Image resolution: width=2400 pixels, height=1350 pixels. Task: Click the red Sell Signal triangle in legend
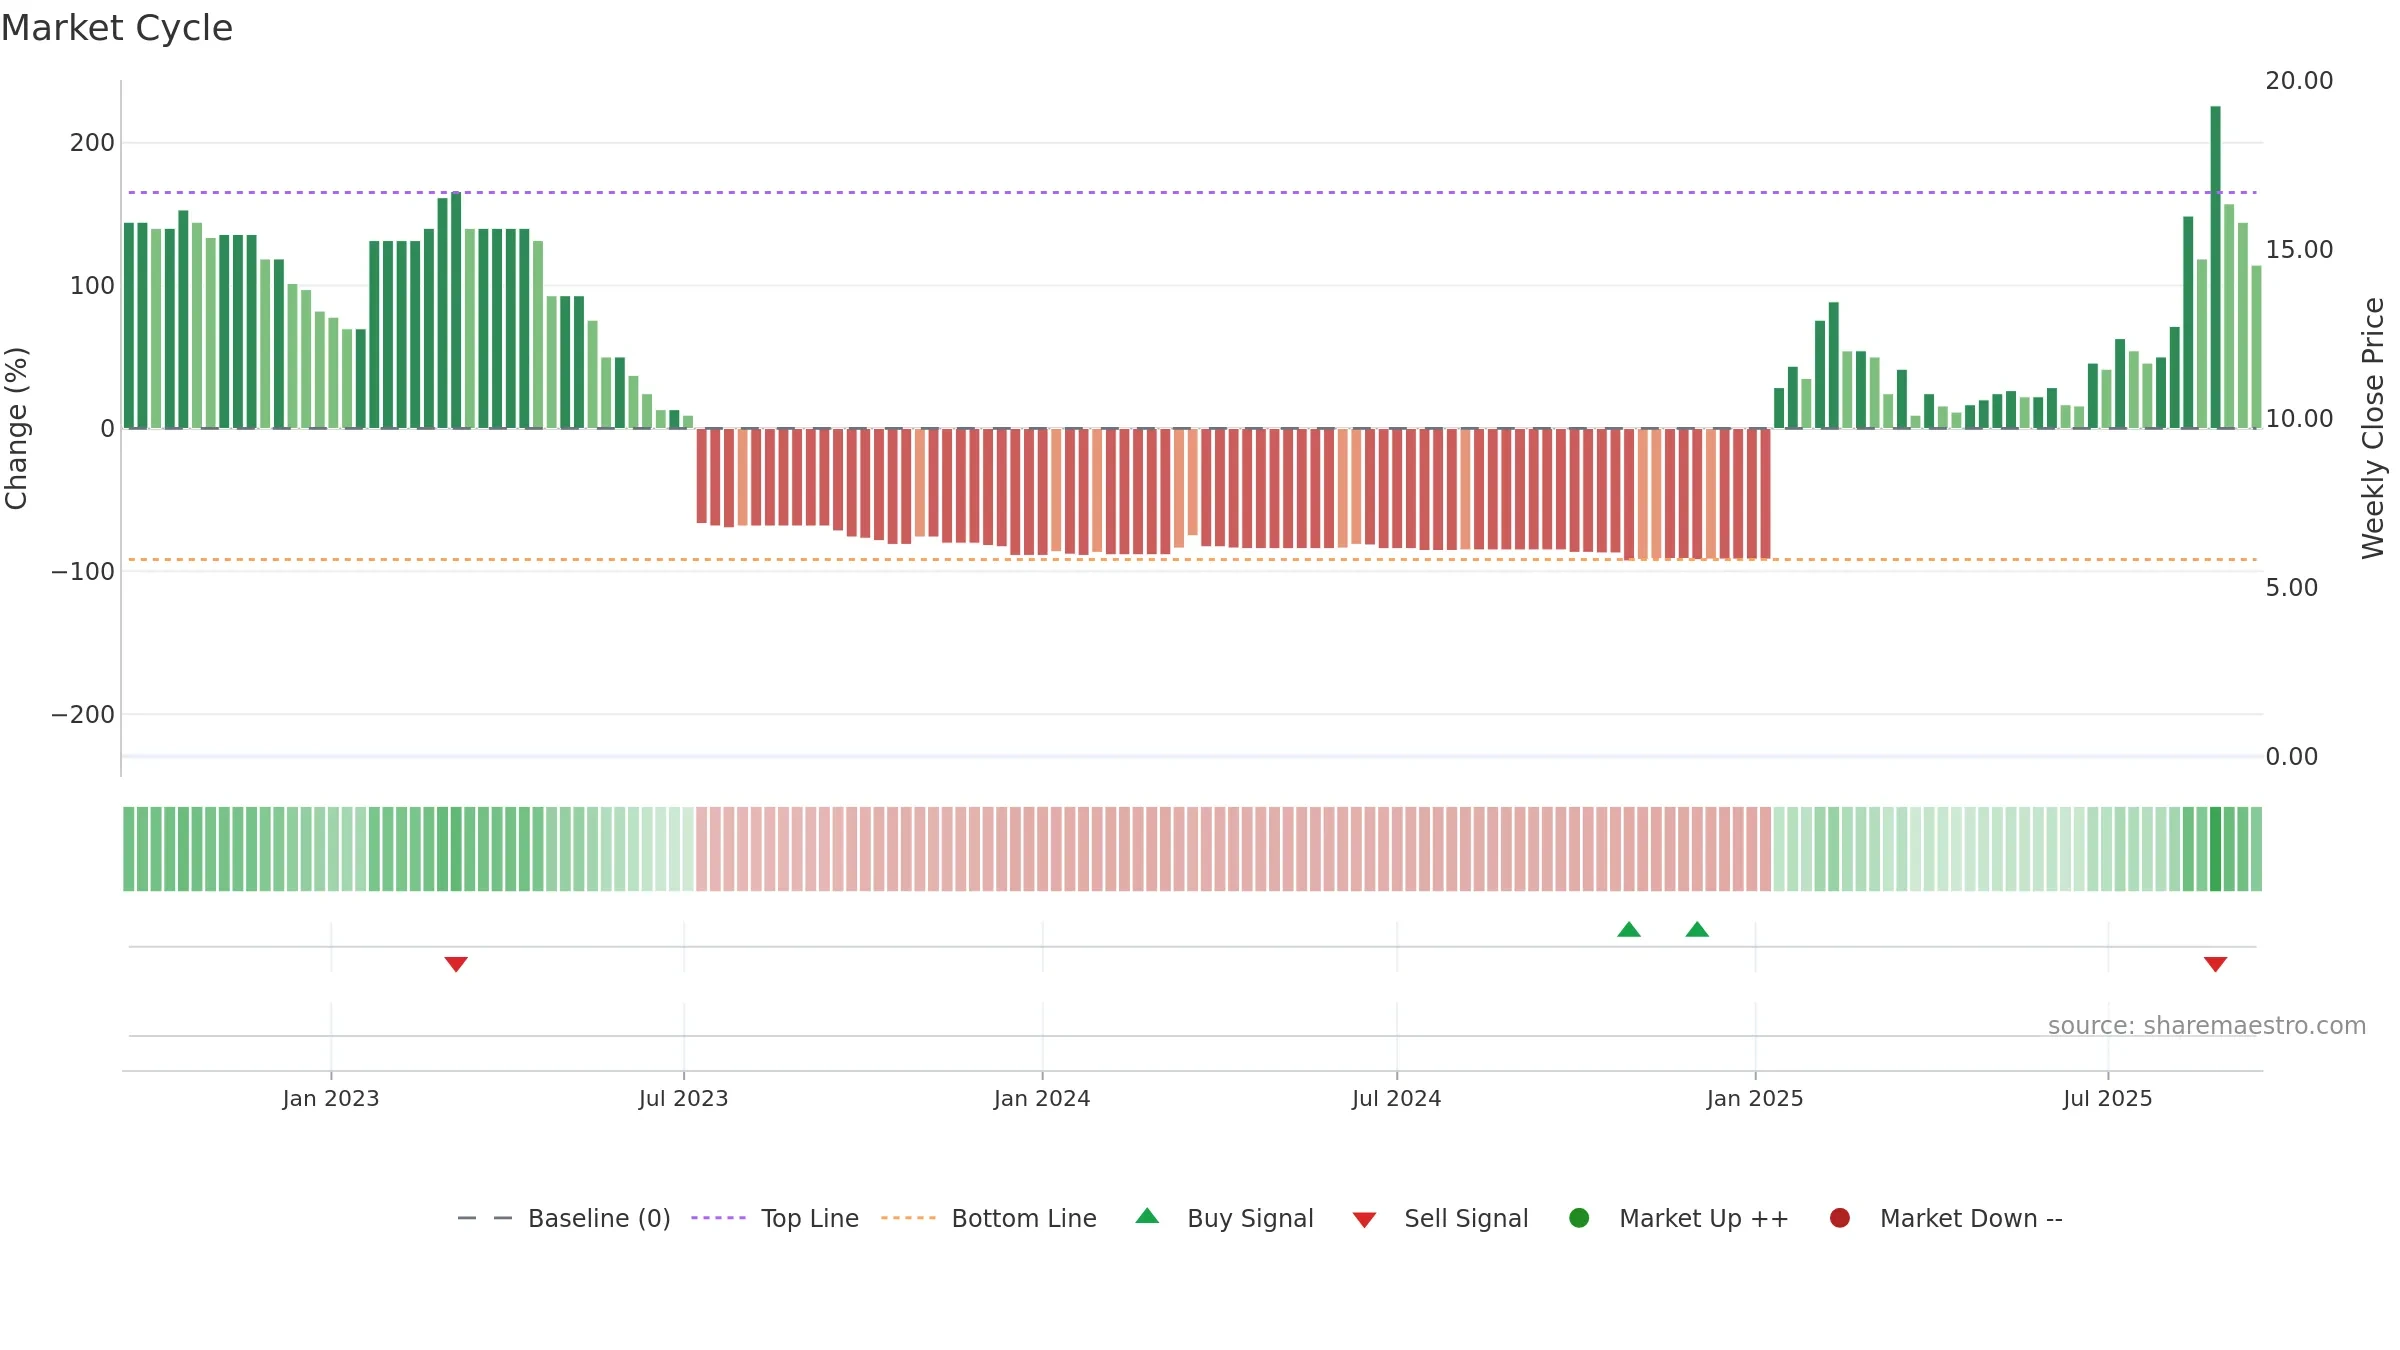(1364, 1220)
